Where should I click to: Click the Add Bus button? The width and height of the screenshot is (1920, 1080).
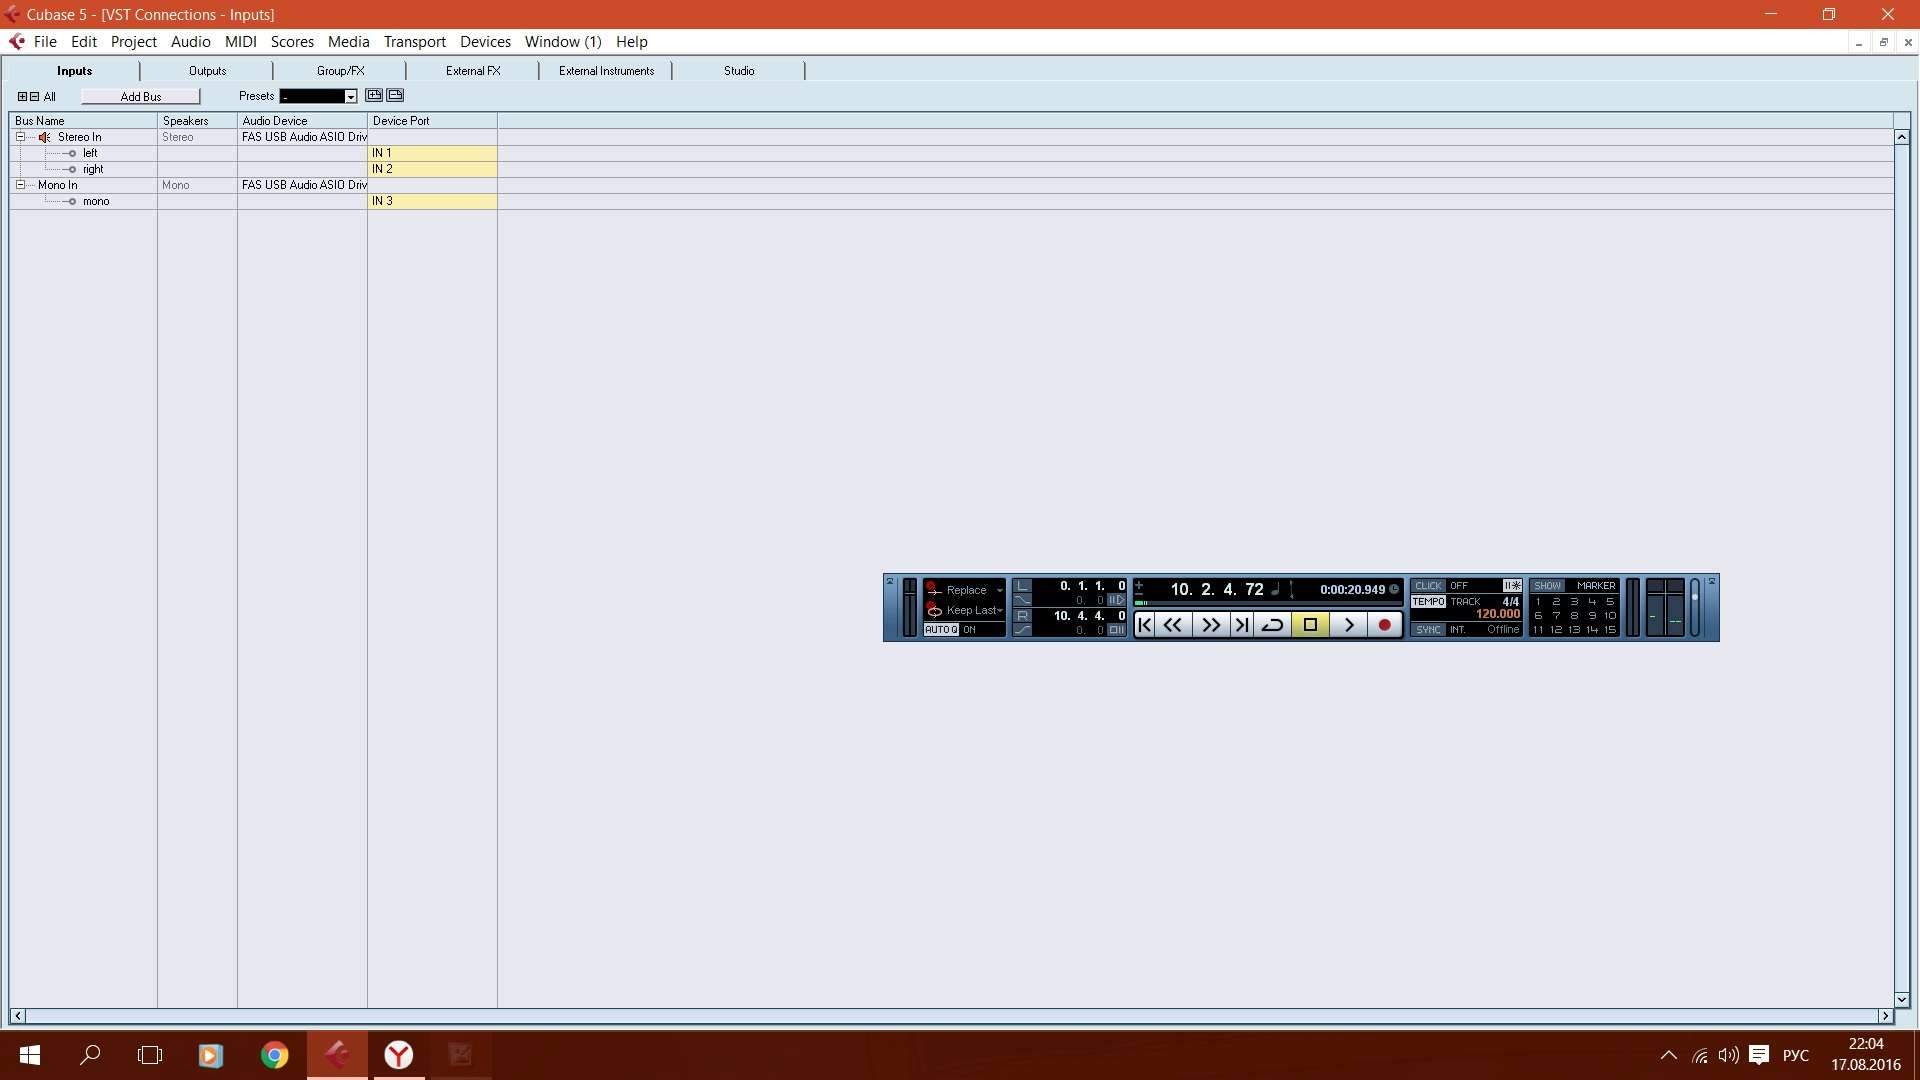(x=140, y=97)
